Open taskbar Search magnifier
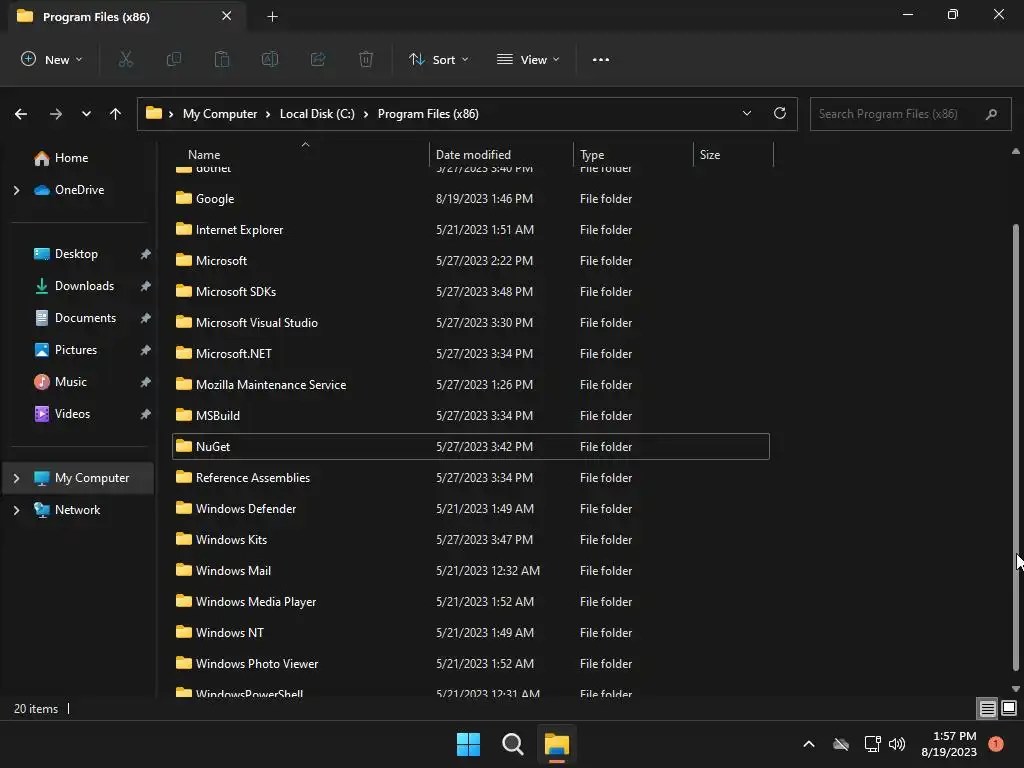 coord(513,744)
